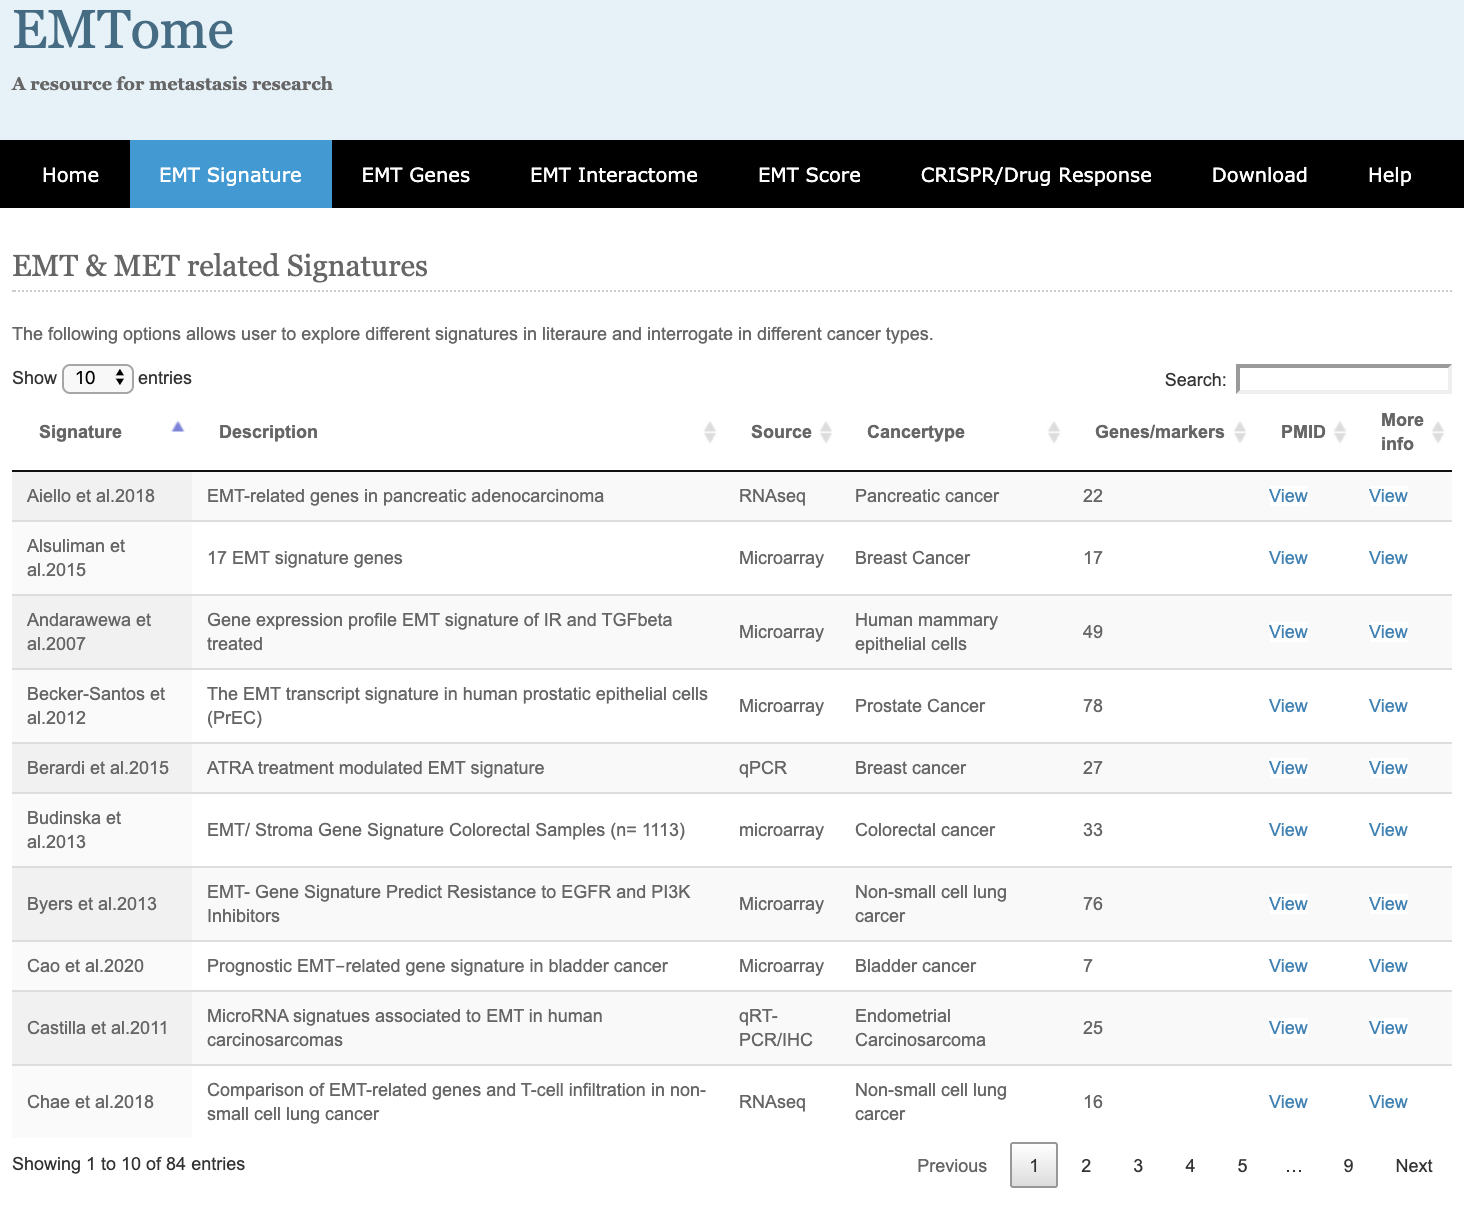Image resolution: width=1464 pixels, height=1208 pixels.
Task: Click the 'Prostate Cancer' cancertype cell
Action: [920, 706]
